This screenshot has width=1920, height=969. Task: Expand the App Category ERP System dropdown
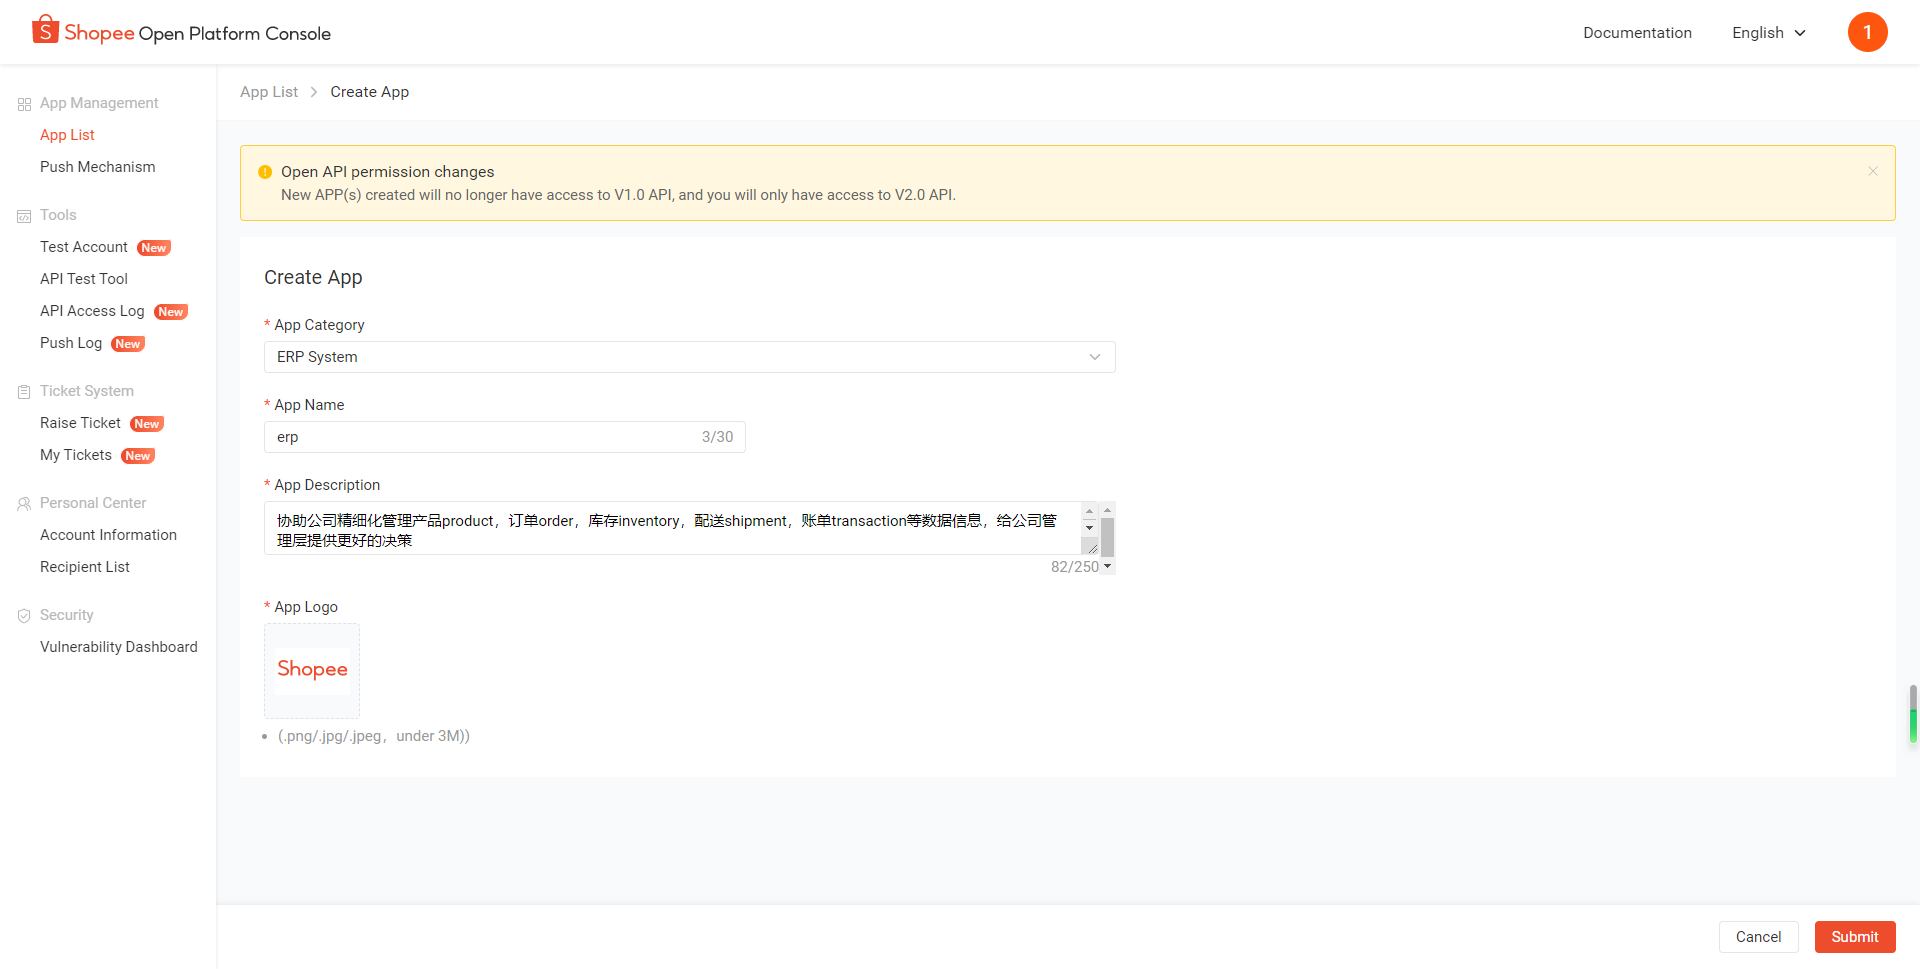click(x=689, y=357)
